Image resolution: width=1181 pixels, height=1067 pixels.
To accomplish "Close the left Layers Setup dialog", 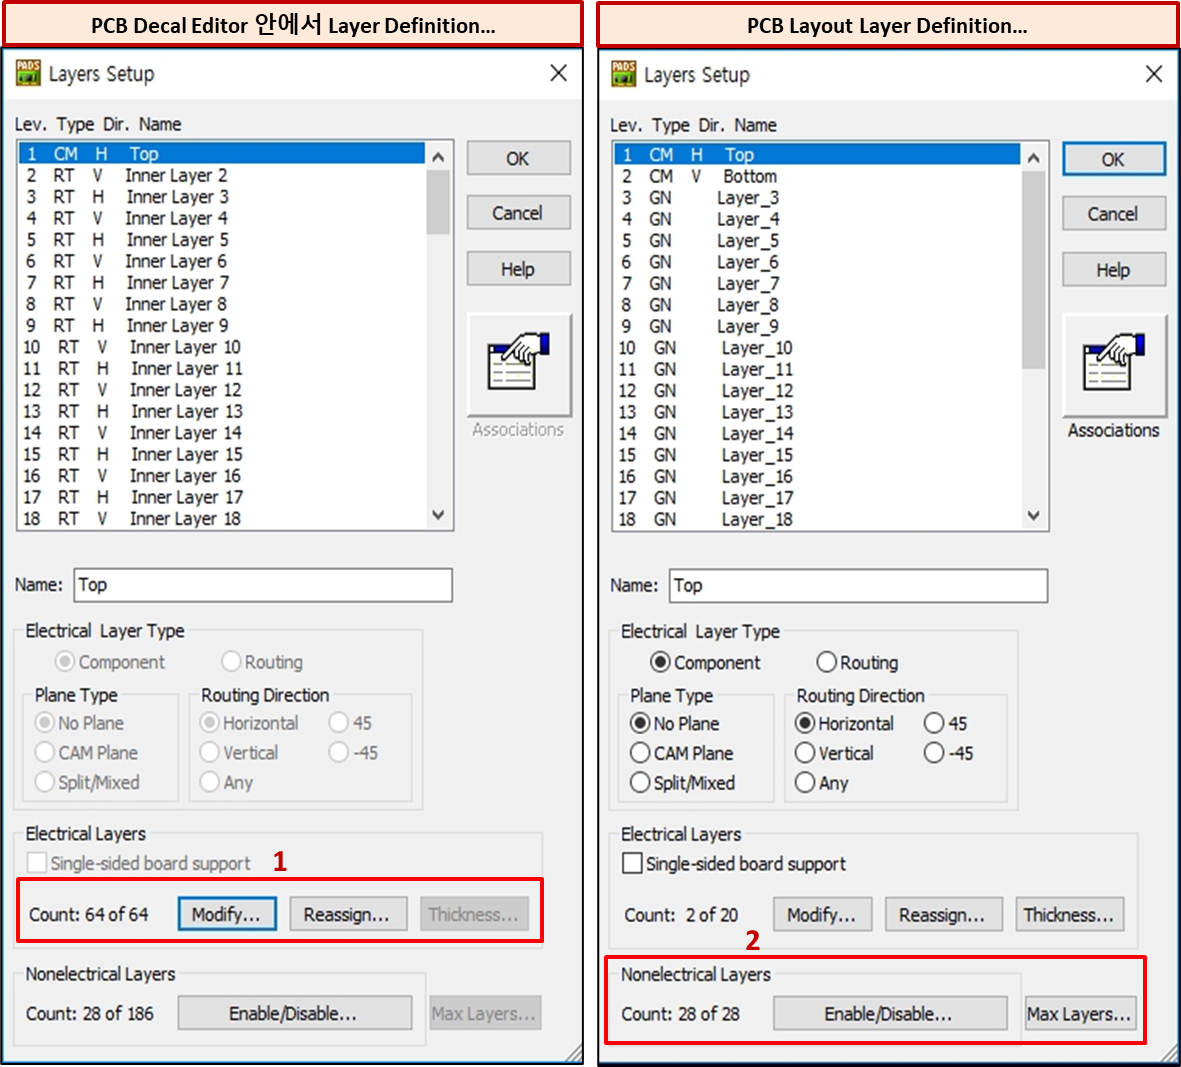I will (558, 73).
